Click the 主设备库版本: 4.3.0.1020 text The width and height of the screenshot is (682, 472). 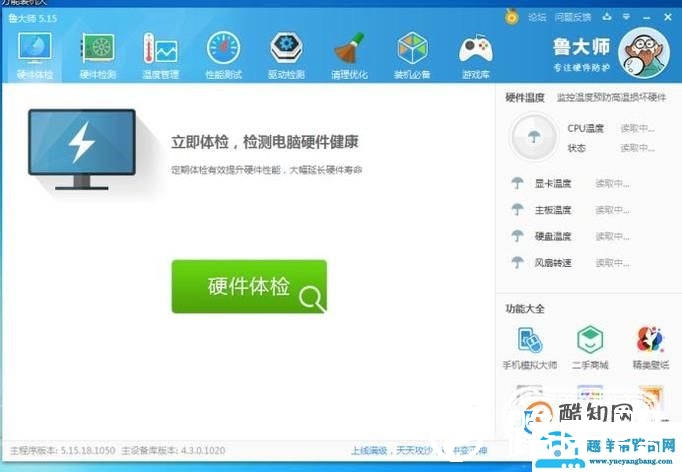click(x=173, y=450)
